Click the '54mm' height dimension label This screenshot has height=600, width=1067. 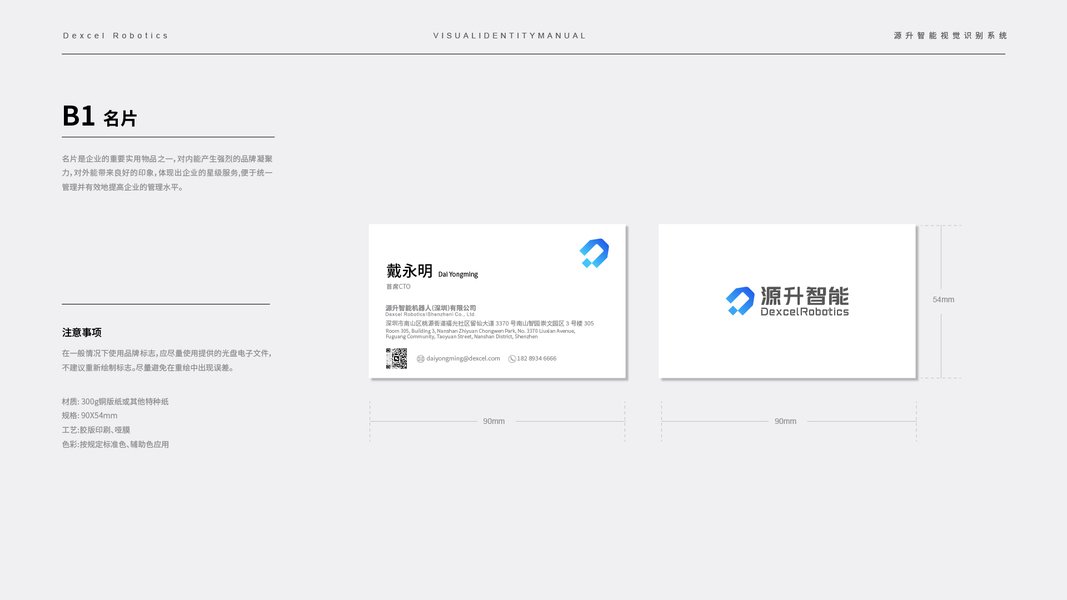point(943,299)
